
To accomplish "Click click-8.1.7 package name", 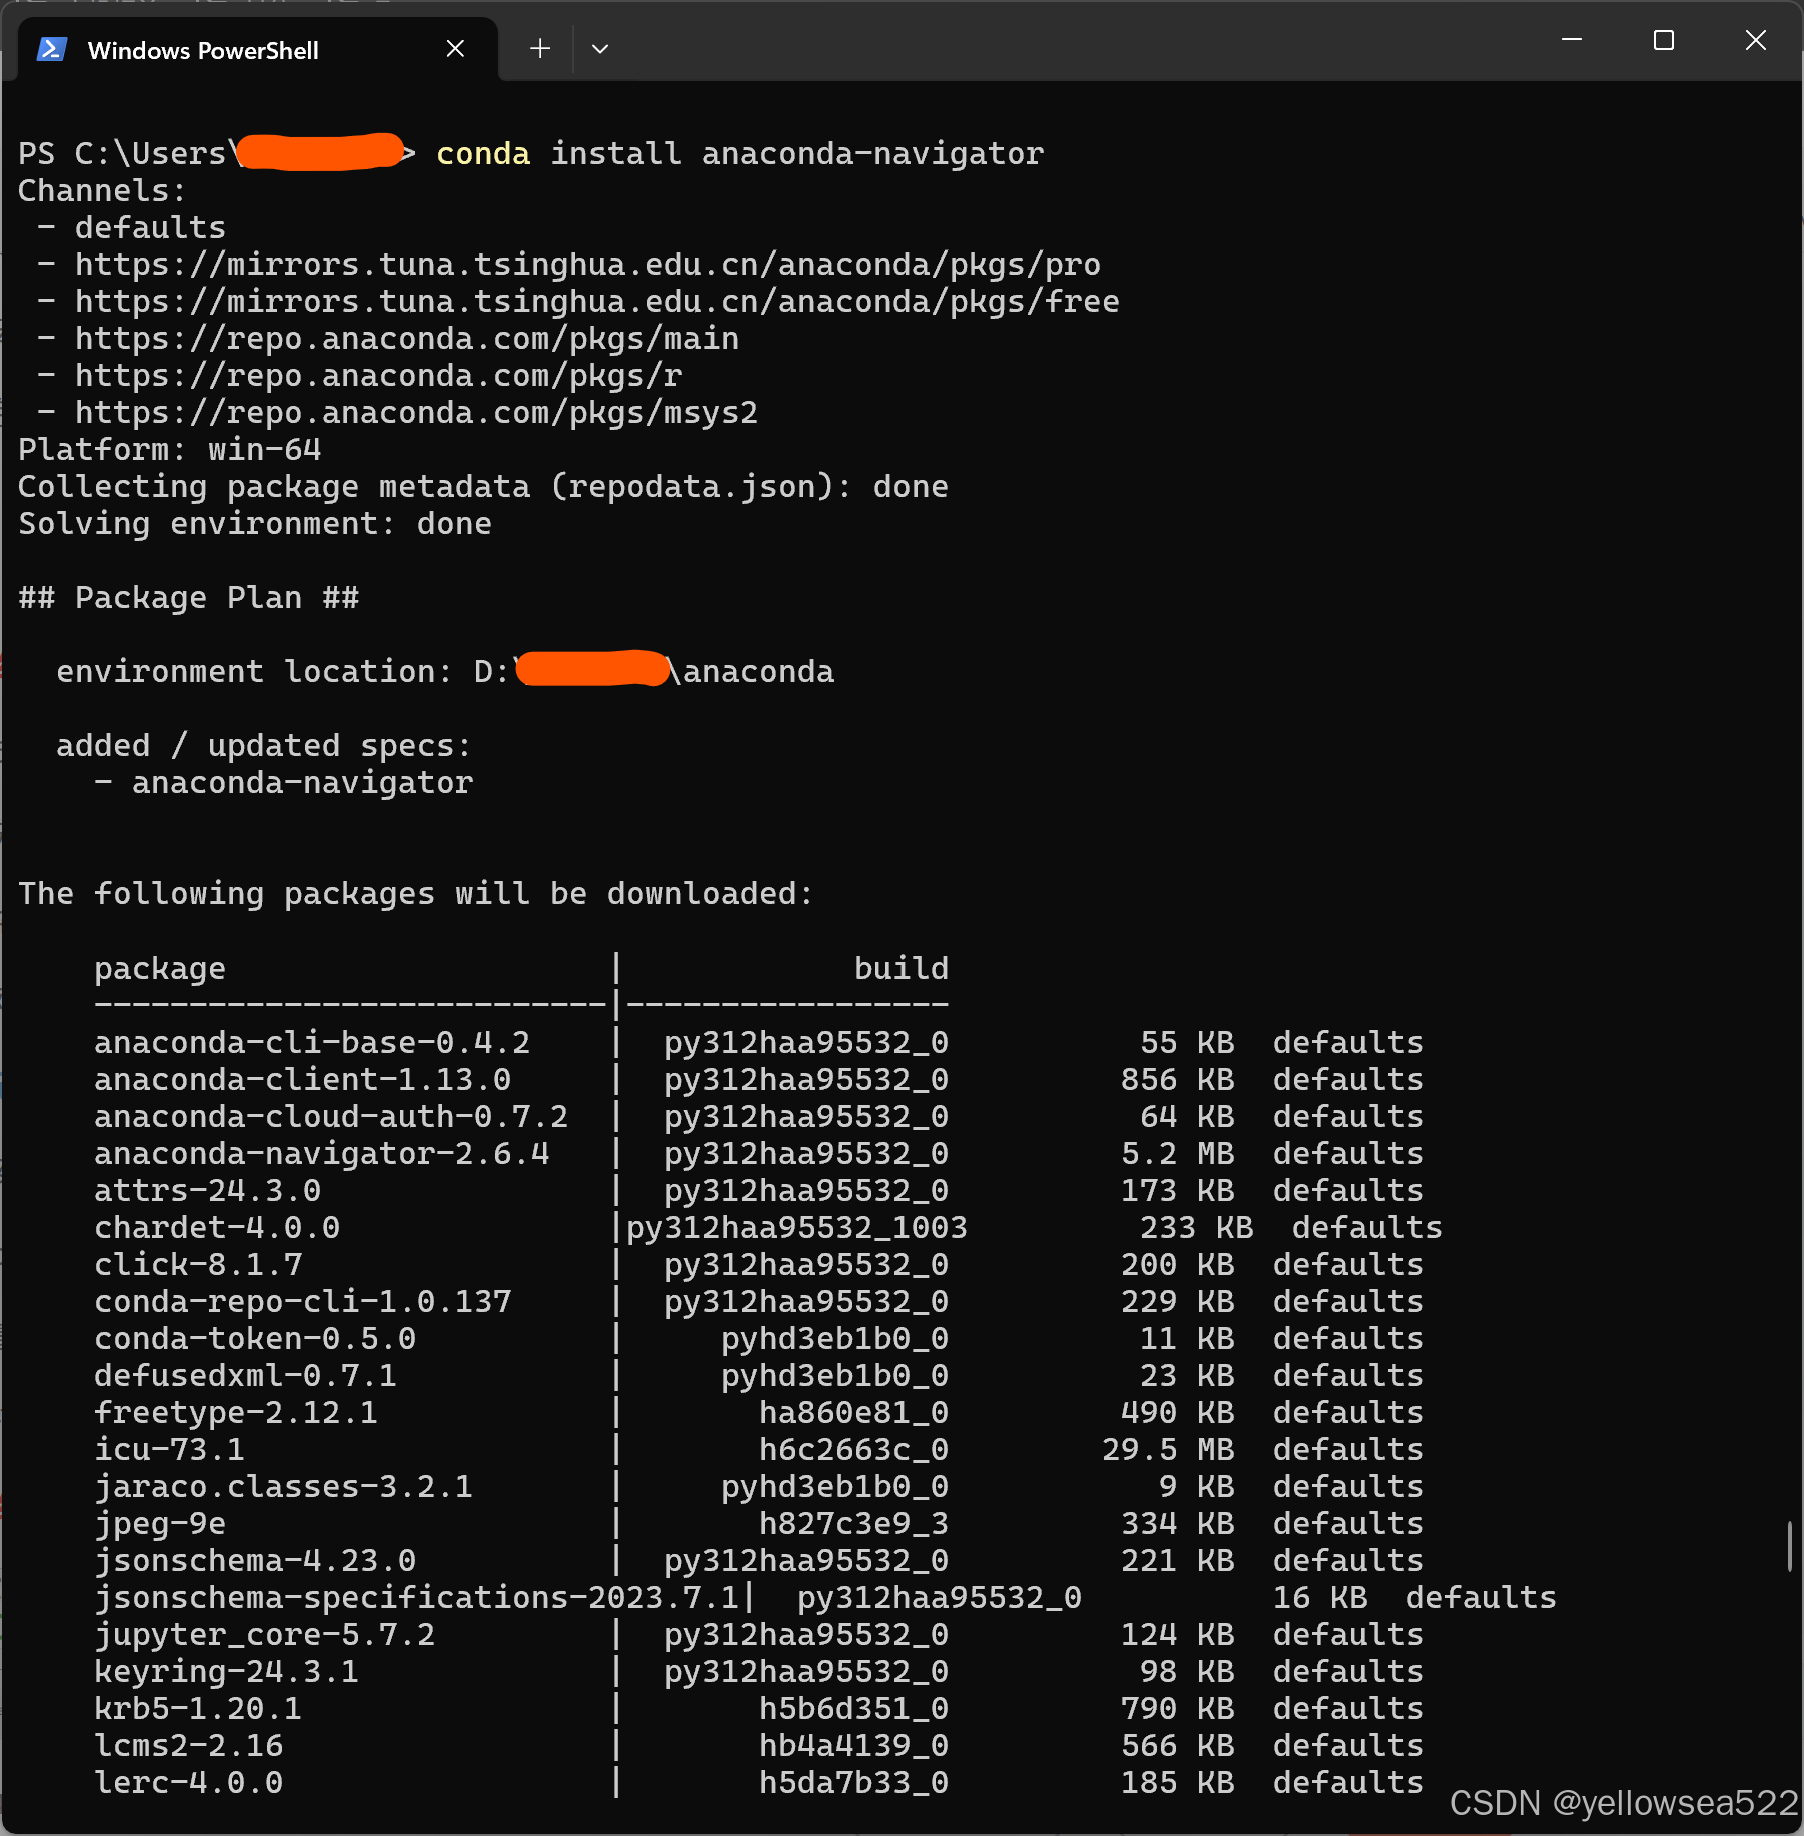I will click(x=198, y=1265).
